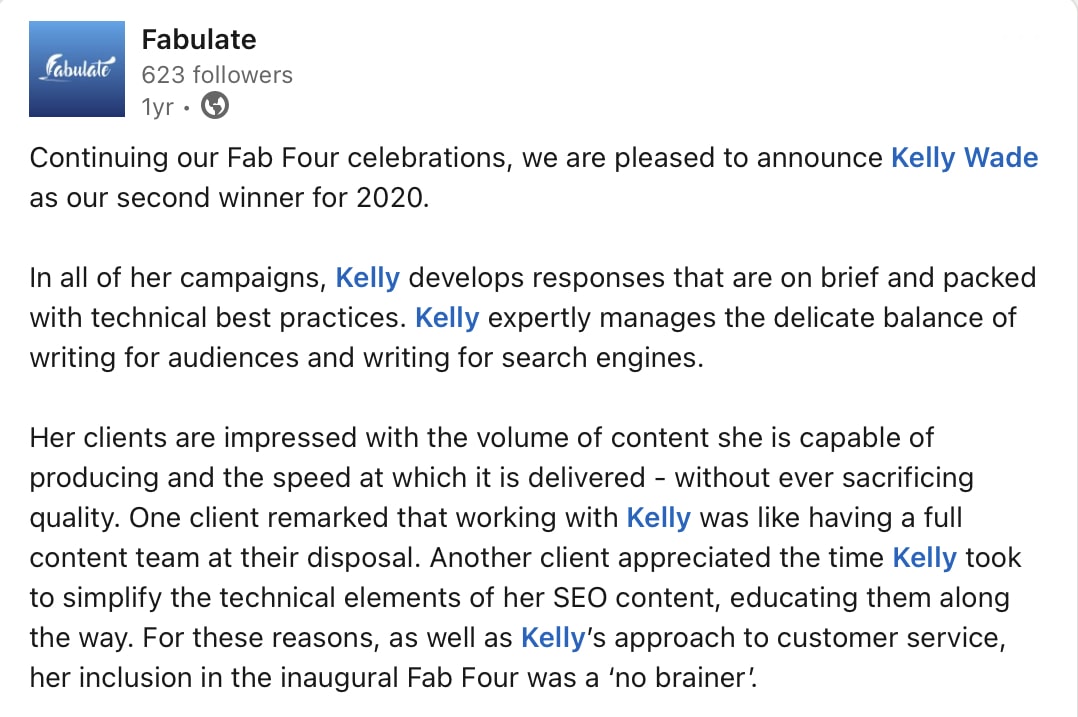Viewport: 1078px width, 717px height.
Task: Select the Kelly Wade announcement link
Action: coord(963,157)
